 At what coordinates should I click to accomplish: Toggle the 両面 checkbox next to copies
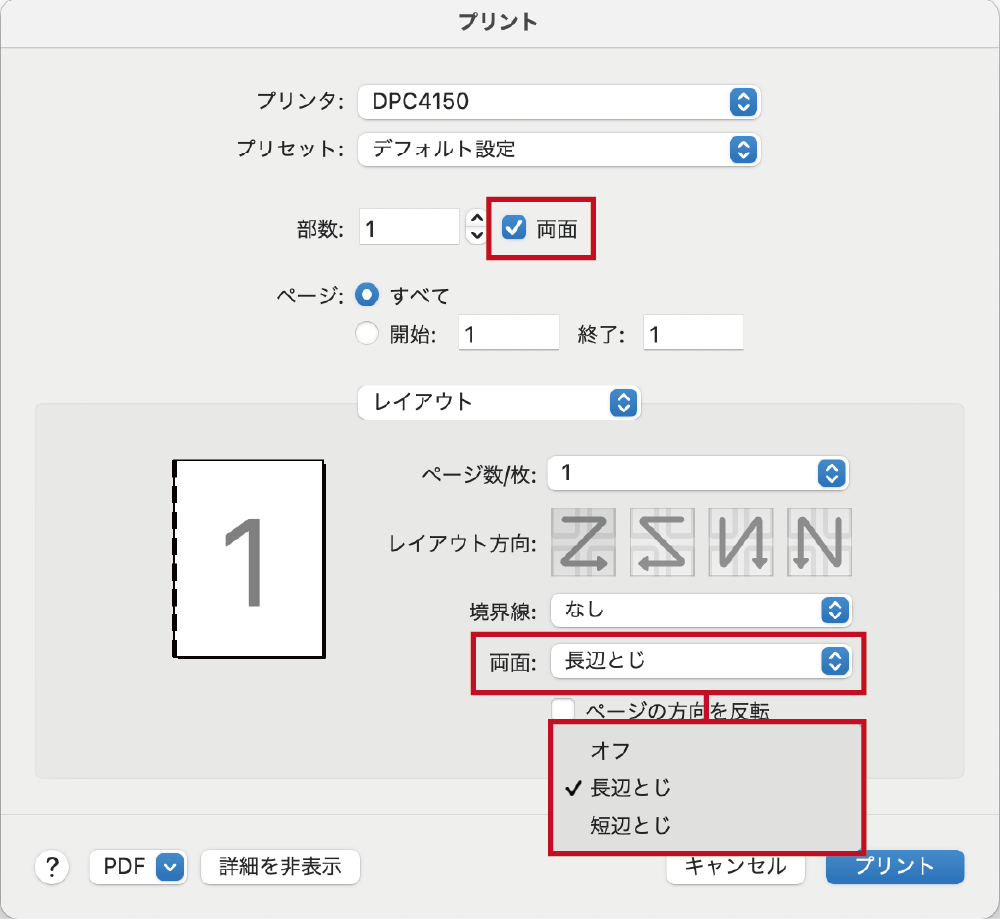pos(514,228)
